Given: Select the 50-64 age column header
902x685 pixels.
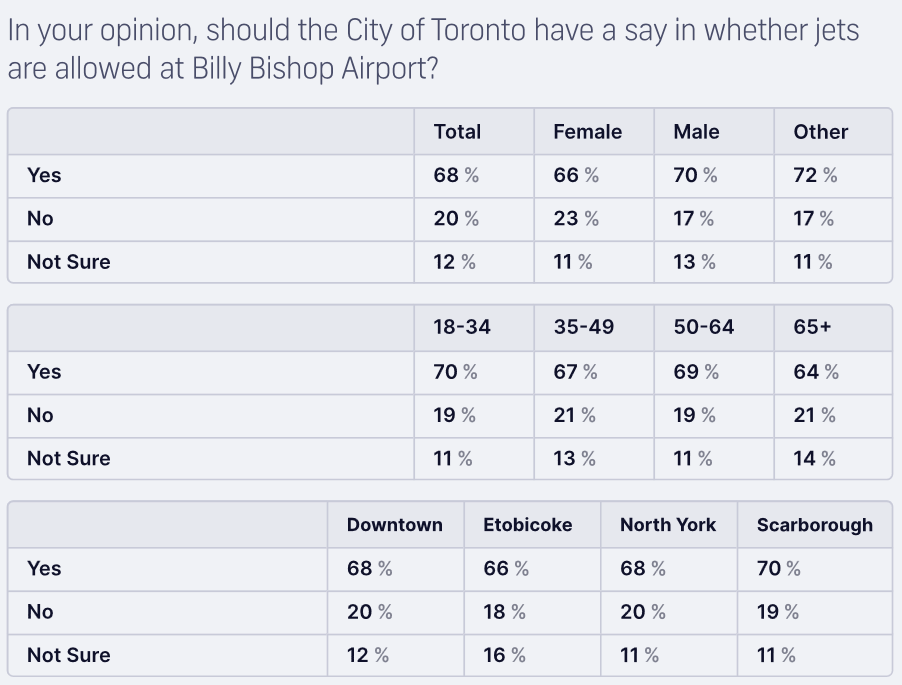Looking at the screenshot, I should coord(704,328).
